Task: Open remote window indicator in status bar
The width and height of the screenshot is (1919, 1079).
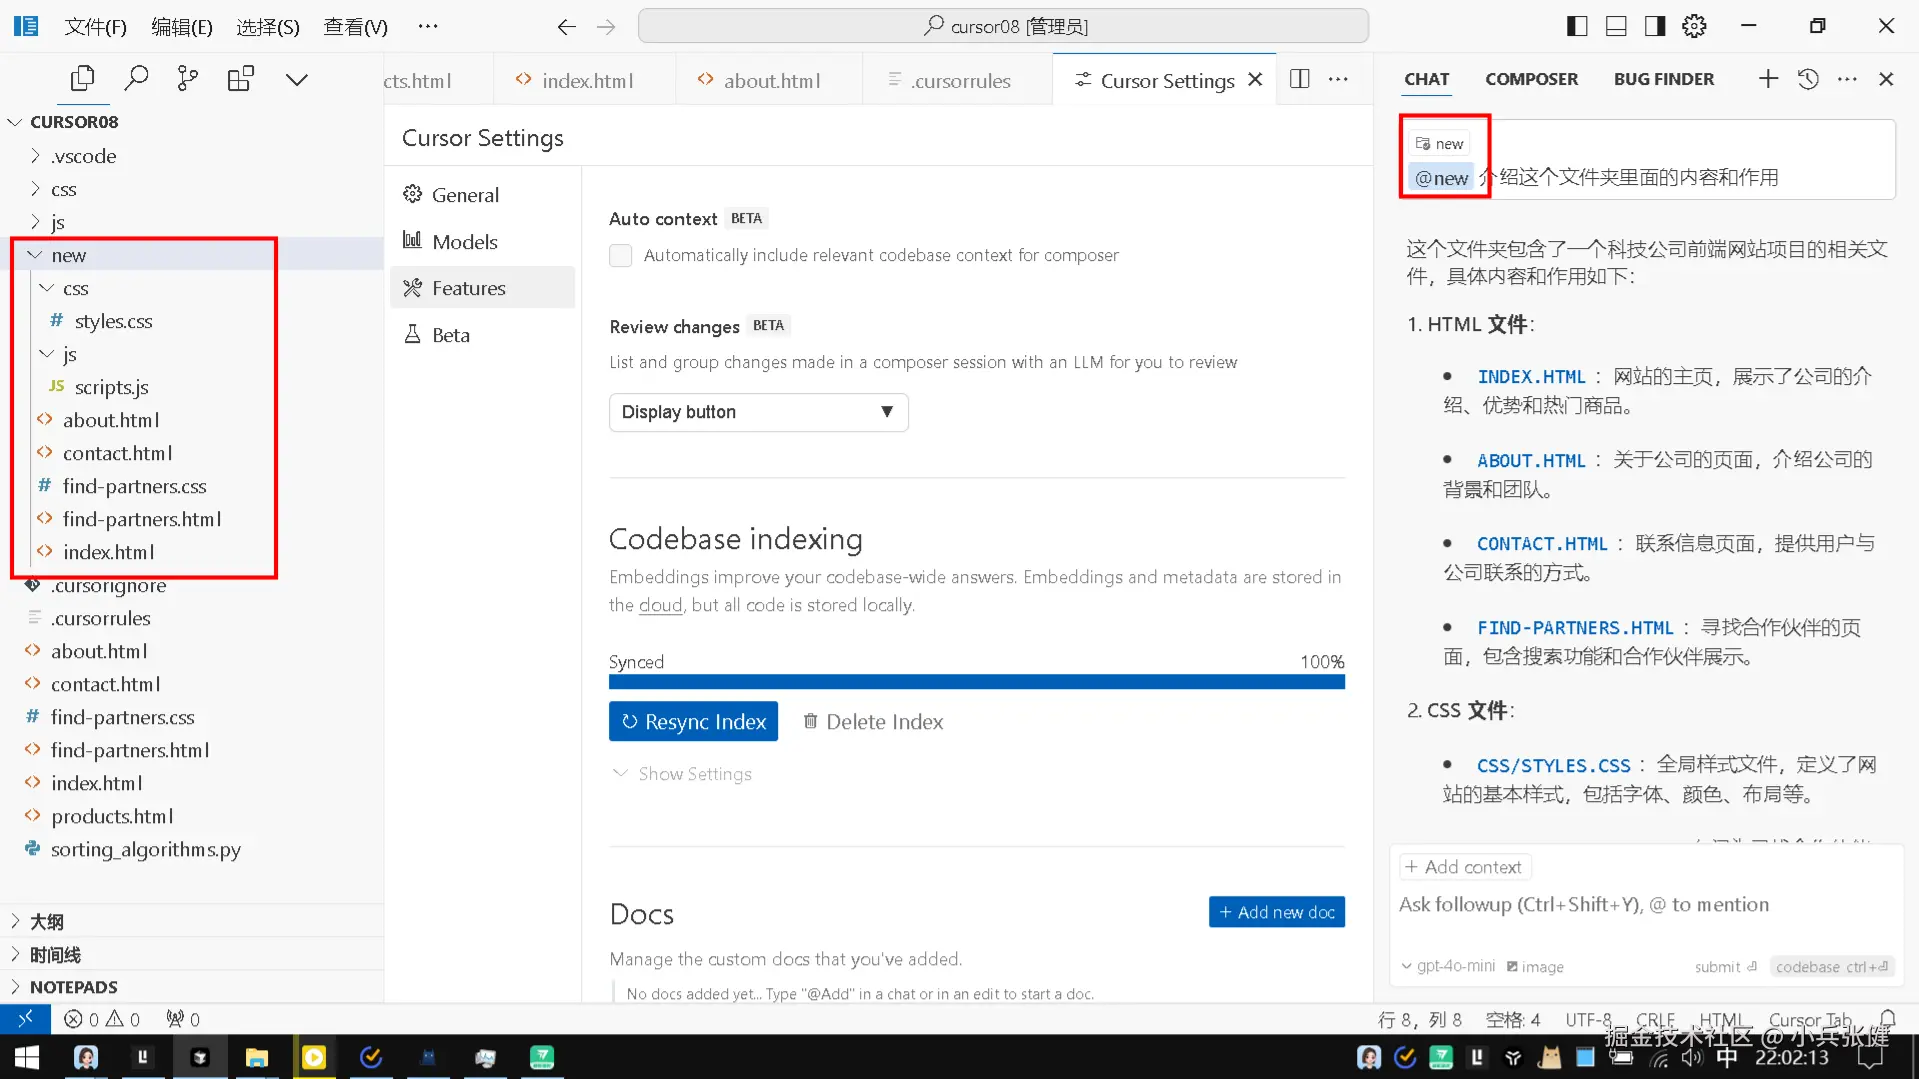Action: pos(25,1019)
